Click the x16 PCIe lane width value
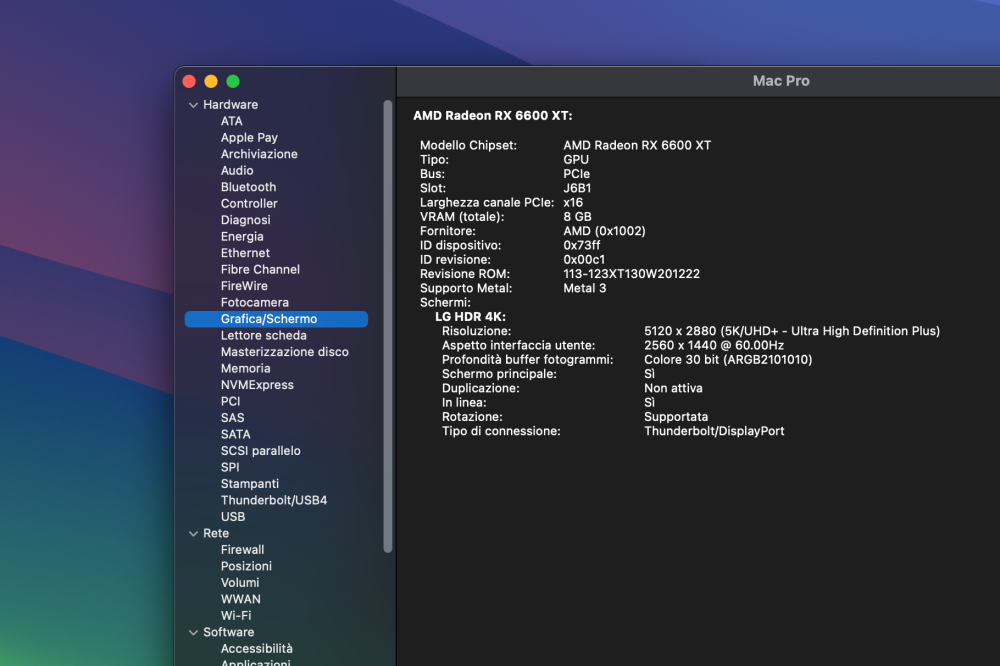The image size is (1000, 666). pos(573,203)
